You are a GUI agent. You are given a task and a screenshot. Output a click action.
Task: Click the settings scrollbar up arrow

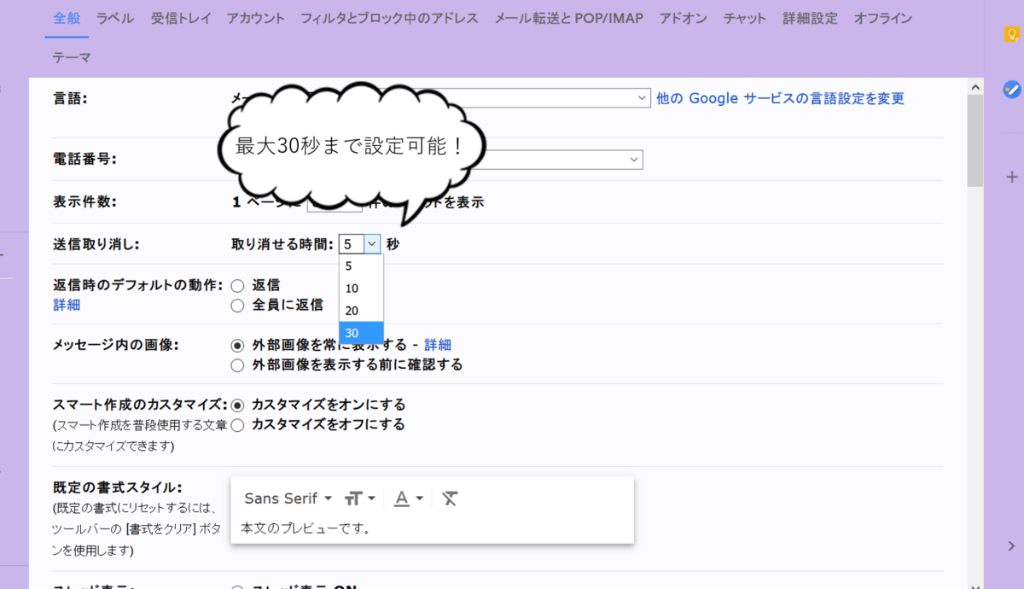pos(976,87)
